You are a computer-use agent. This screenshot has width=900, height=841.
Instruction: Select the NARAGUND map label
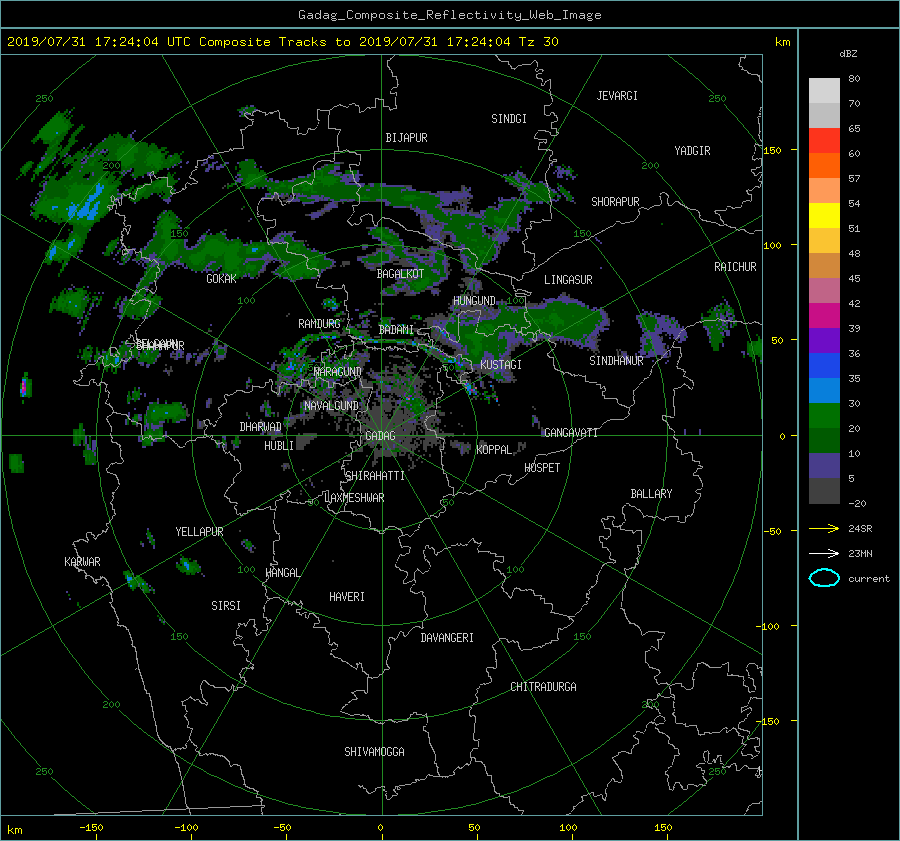[x=338, y=372]
